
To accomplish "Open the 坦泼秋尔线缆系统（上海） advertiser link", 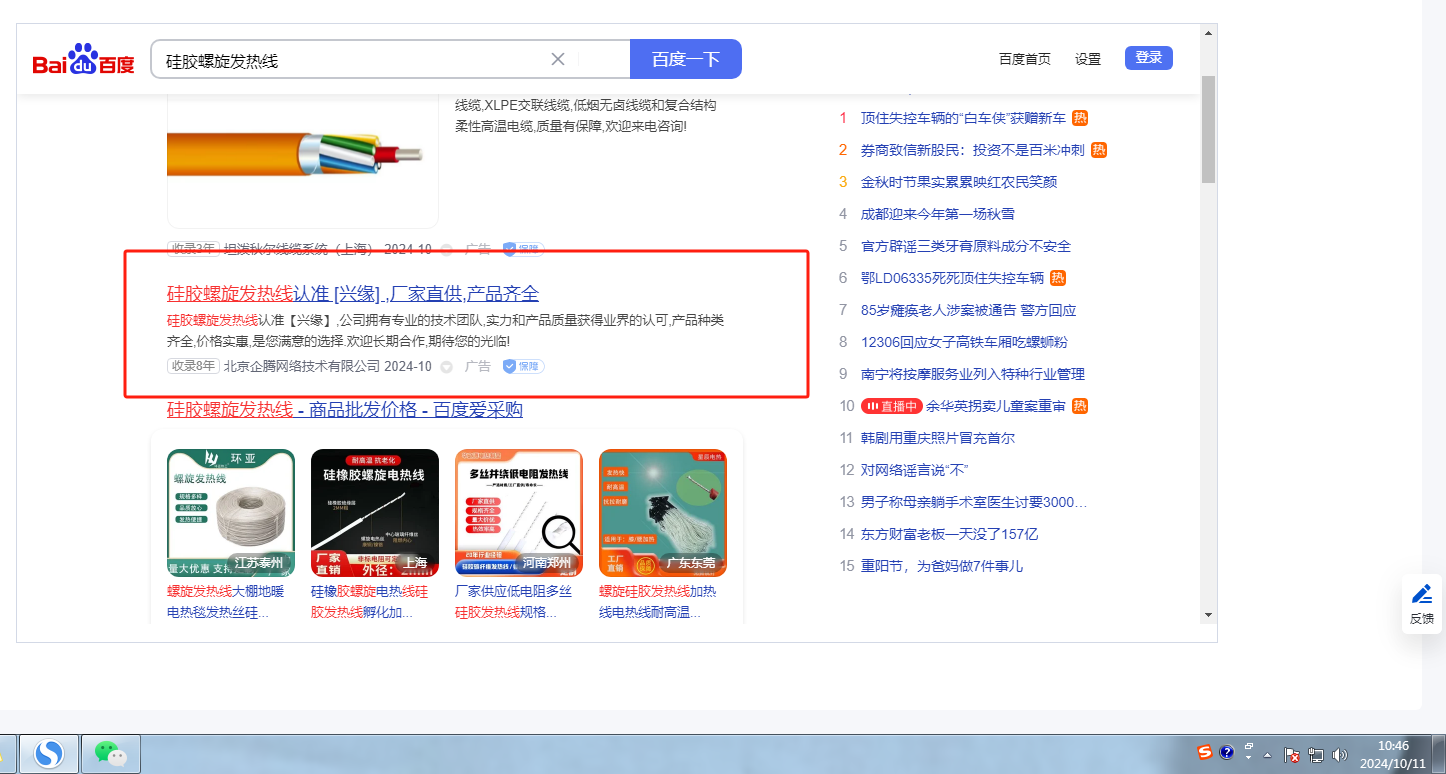I will [x=298, y=249].
